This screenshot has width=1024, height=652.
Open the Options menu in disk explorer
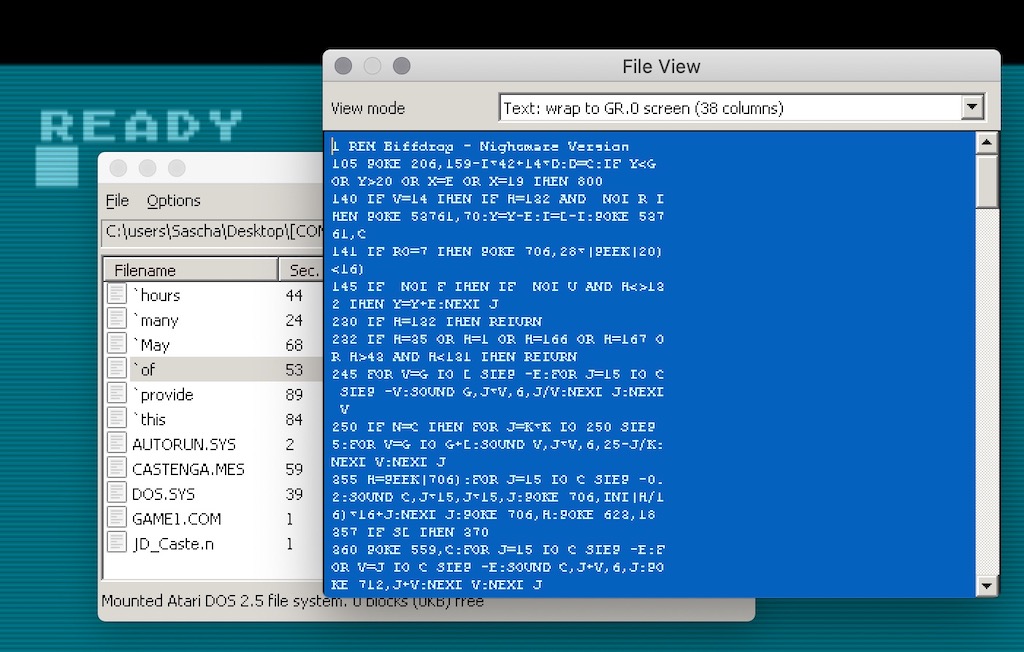click(173, 201)
